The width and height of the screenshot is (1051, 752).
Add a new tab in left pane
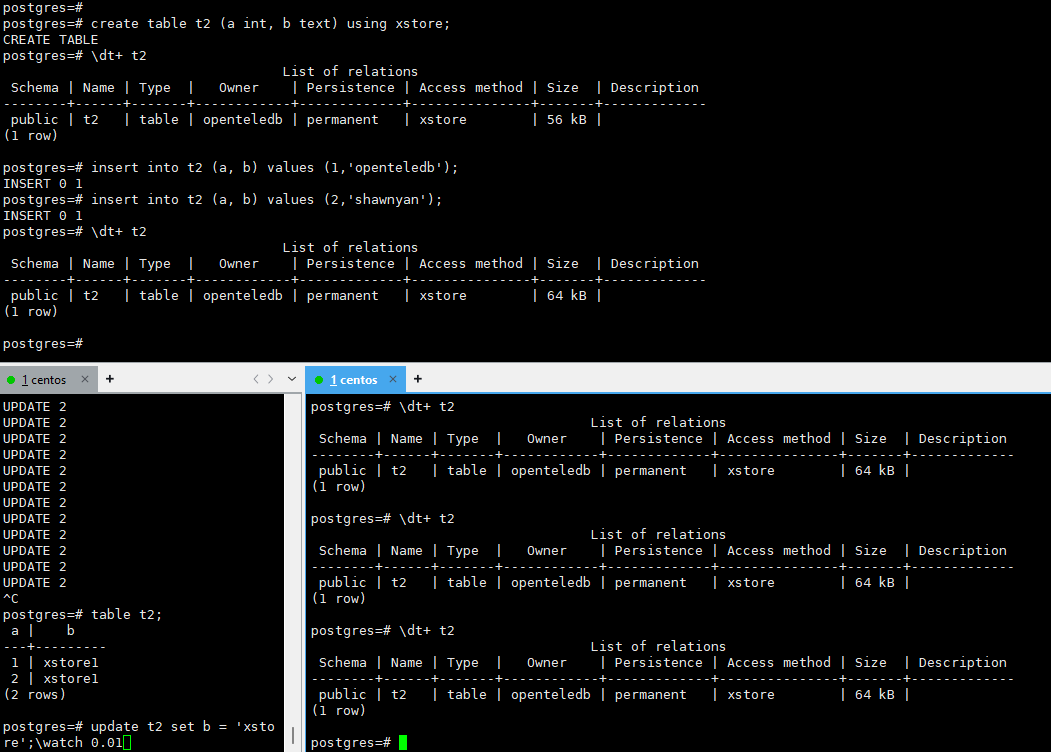(110, 379)
